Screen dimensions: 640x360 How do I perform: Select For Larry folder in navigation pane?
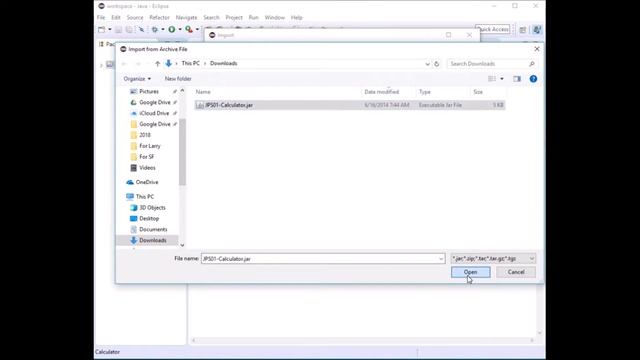(145, 146)
